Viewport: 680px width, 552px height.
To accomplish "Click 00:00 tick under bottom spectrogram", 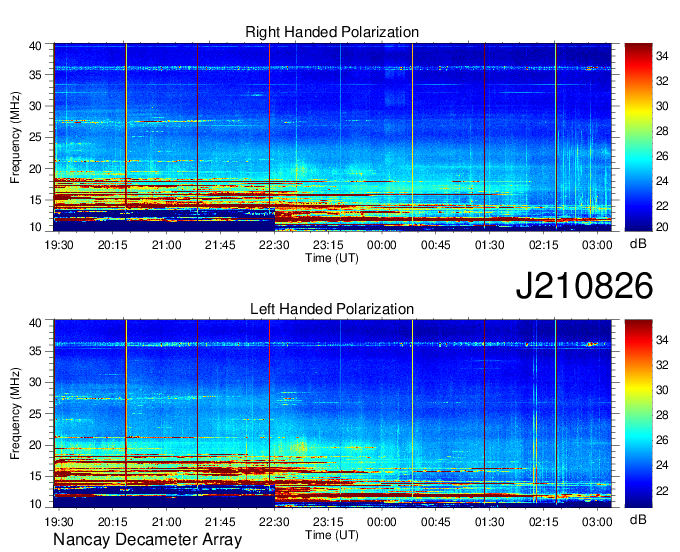I will point(382,522).
